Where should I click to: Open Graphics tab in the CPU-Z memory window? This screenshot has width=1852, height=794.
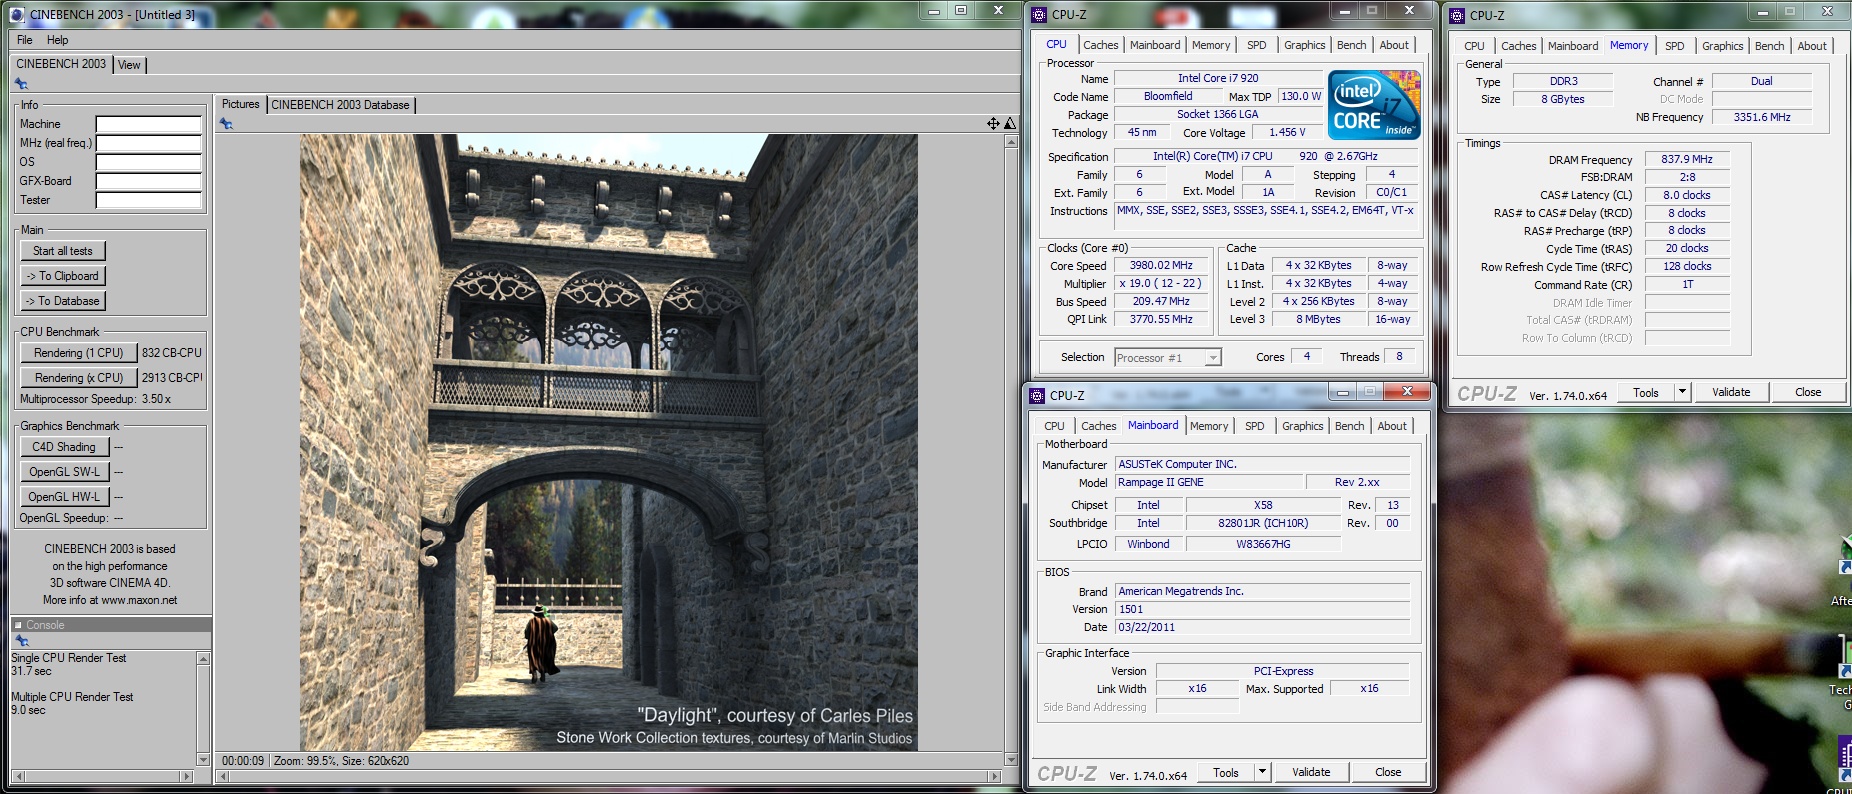pos(1723,46)
